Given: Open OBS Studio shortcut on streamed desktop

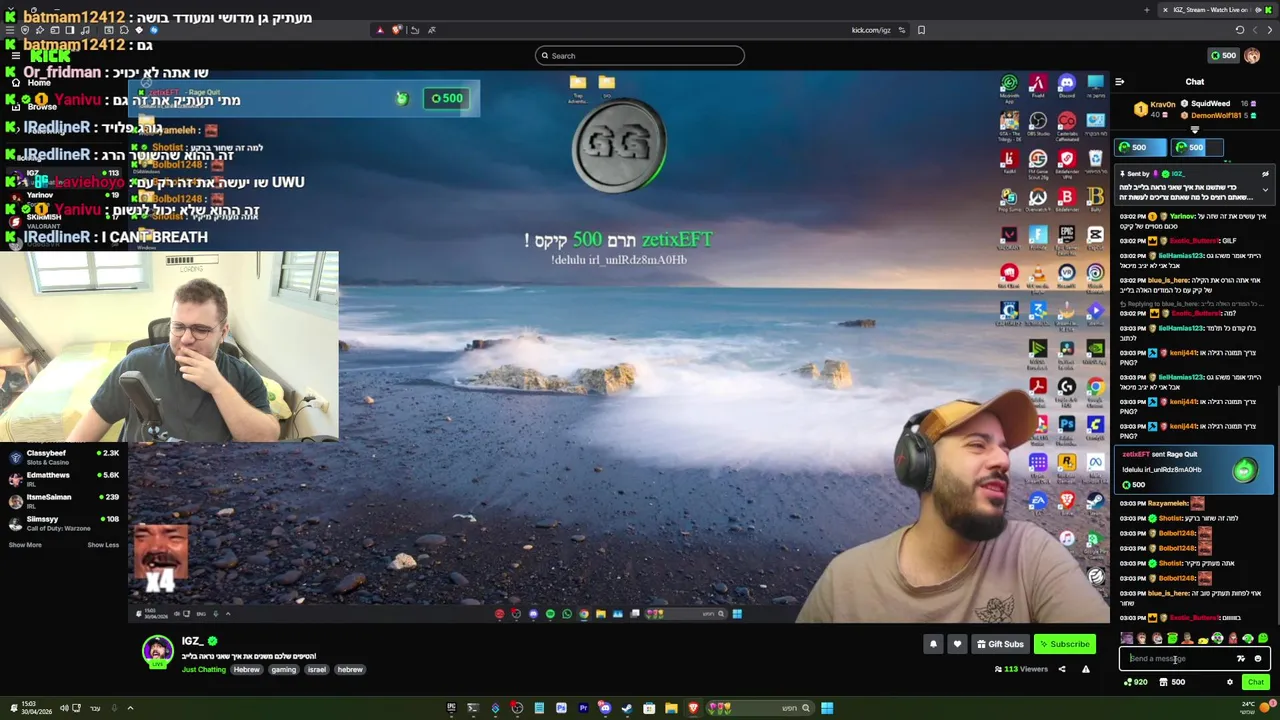Looking at the screenshot, I should pyautogui.click(x=1039, y=120).
